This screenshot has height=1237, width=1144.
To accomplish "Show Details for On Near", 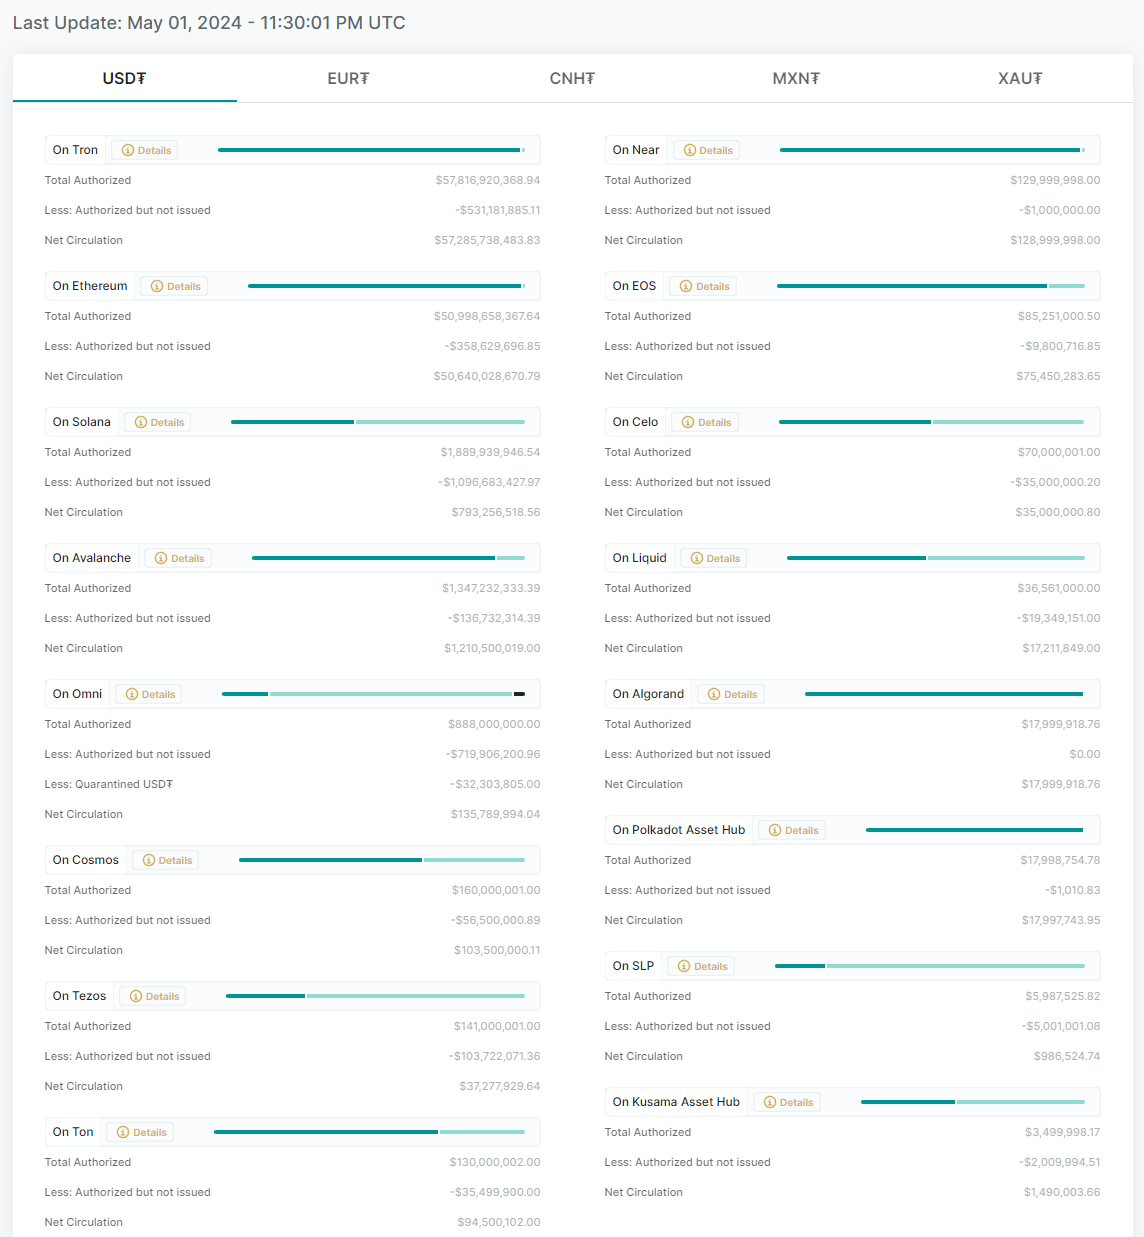I will 707,151.
